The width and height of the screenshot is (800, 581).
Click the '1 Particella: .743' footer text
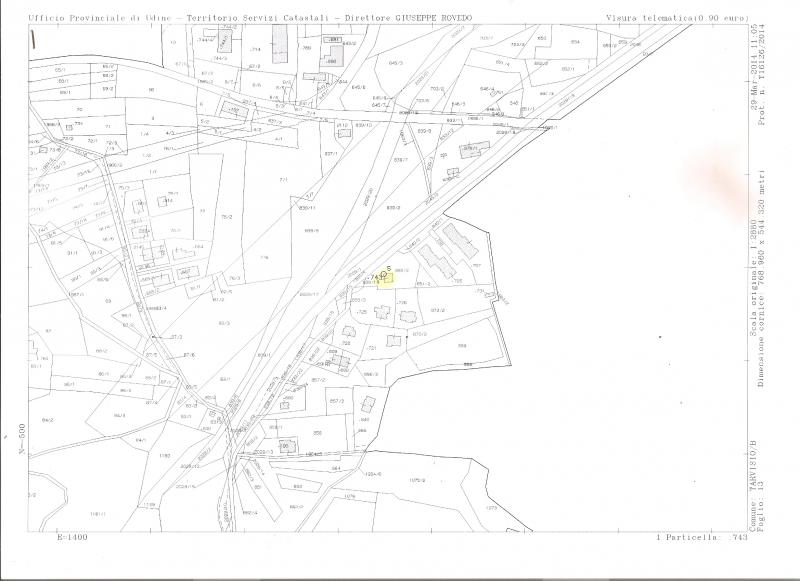(701, 538)
